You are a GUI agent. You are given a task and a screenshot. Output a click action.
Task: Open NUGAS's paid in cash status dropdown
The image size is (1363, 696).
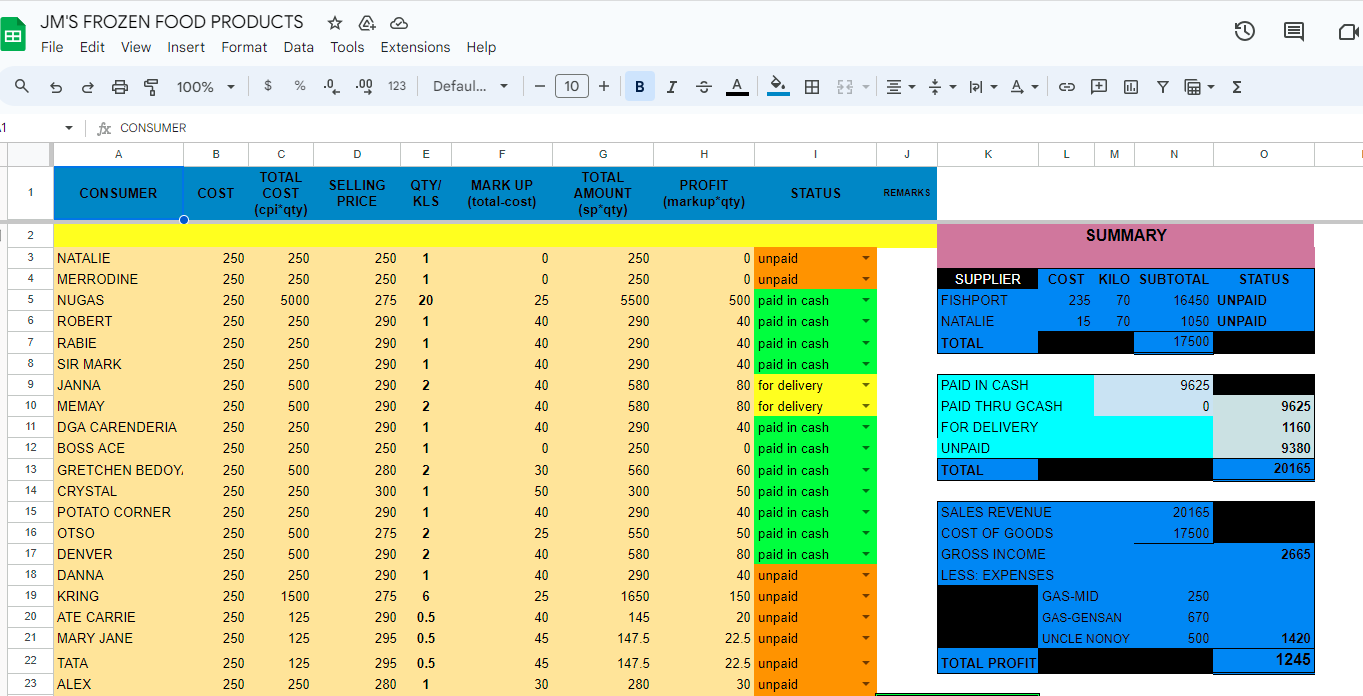pyautogui.click(x=866, y=300)
